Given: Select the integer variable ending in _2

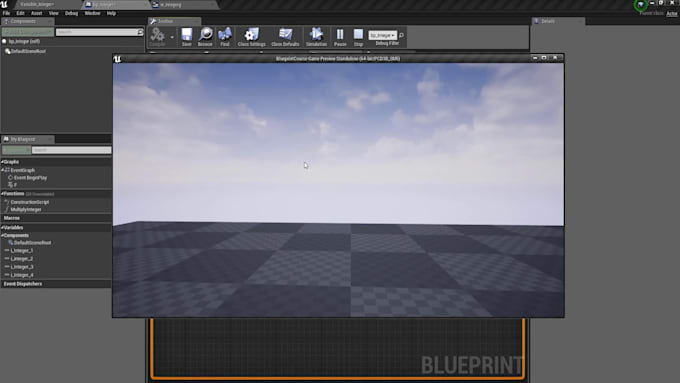Looking at the screenshot, I should pyautogui.click(x=22, y=259).
